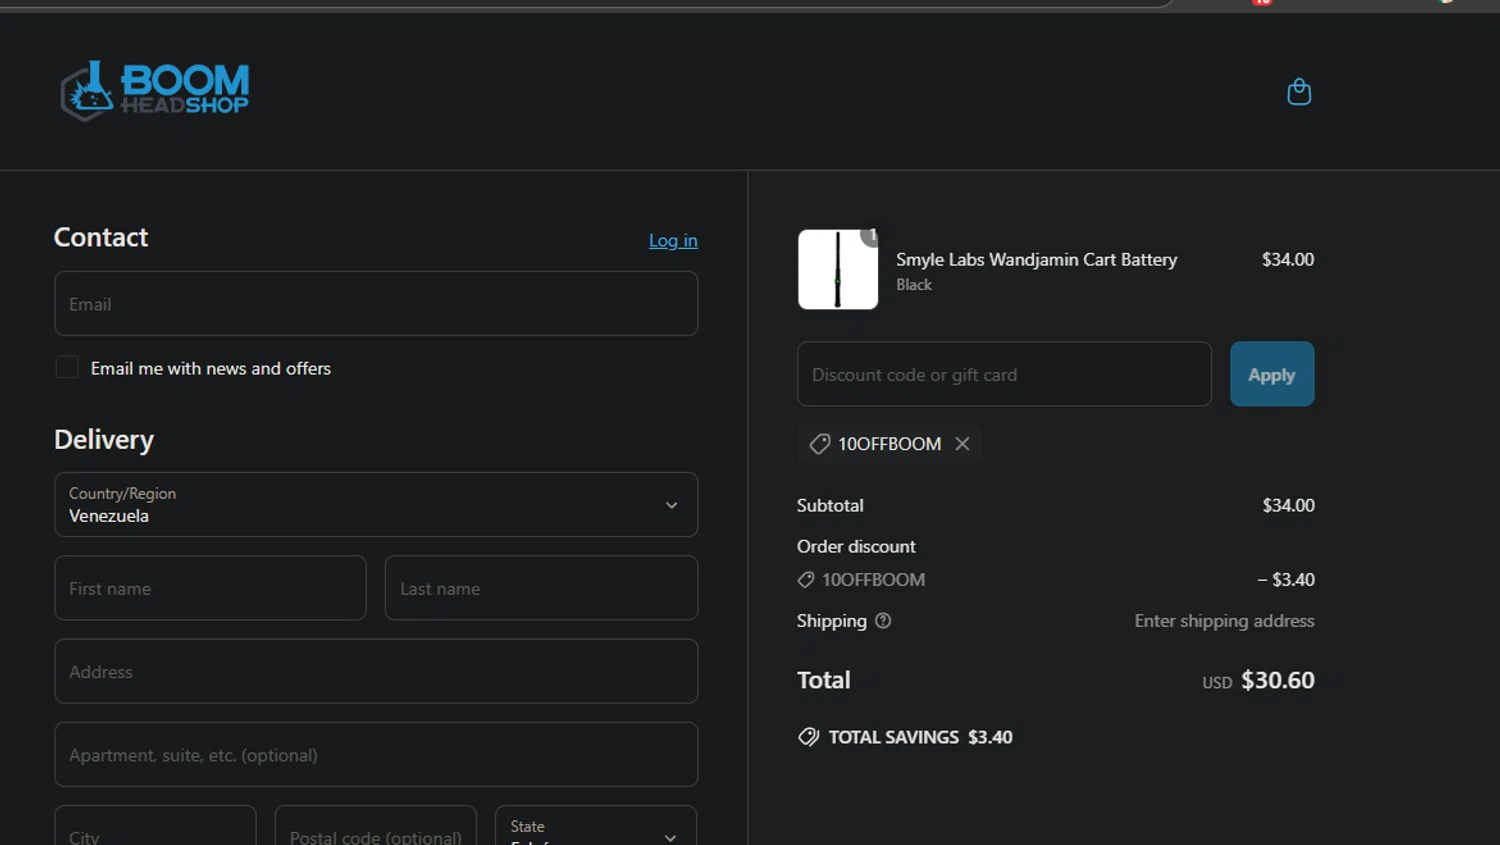The height and width of the screenshot is (845, 1500).
Task: Click the Delivery heading
Action: click(x=104, y=440)
